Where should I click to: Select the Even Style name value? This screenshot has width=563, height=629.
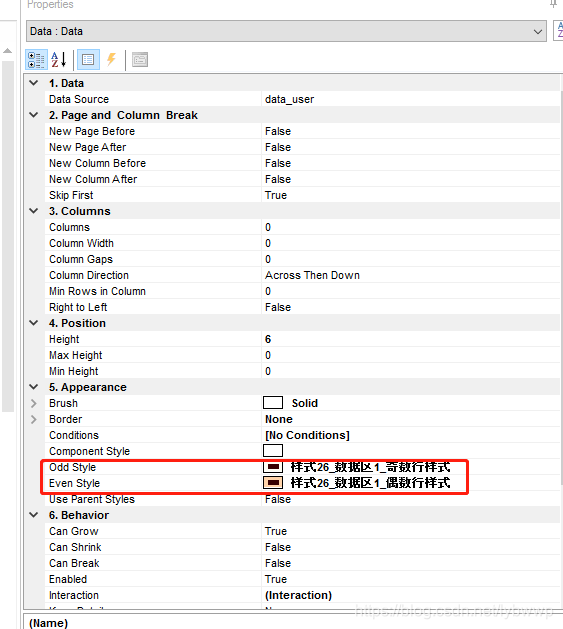pos(370,483)
